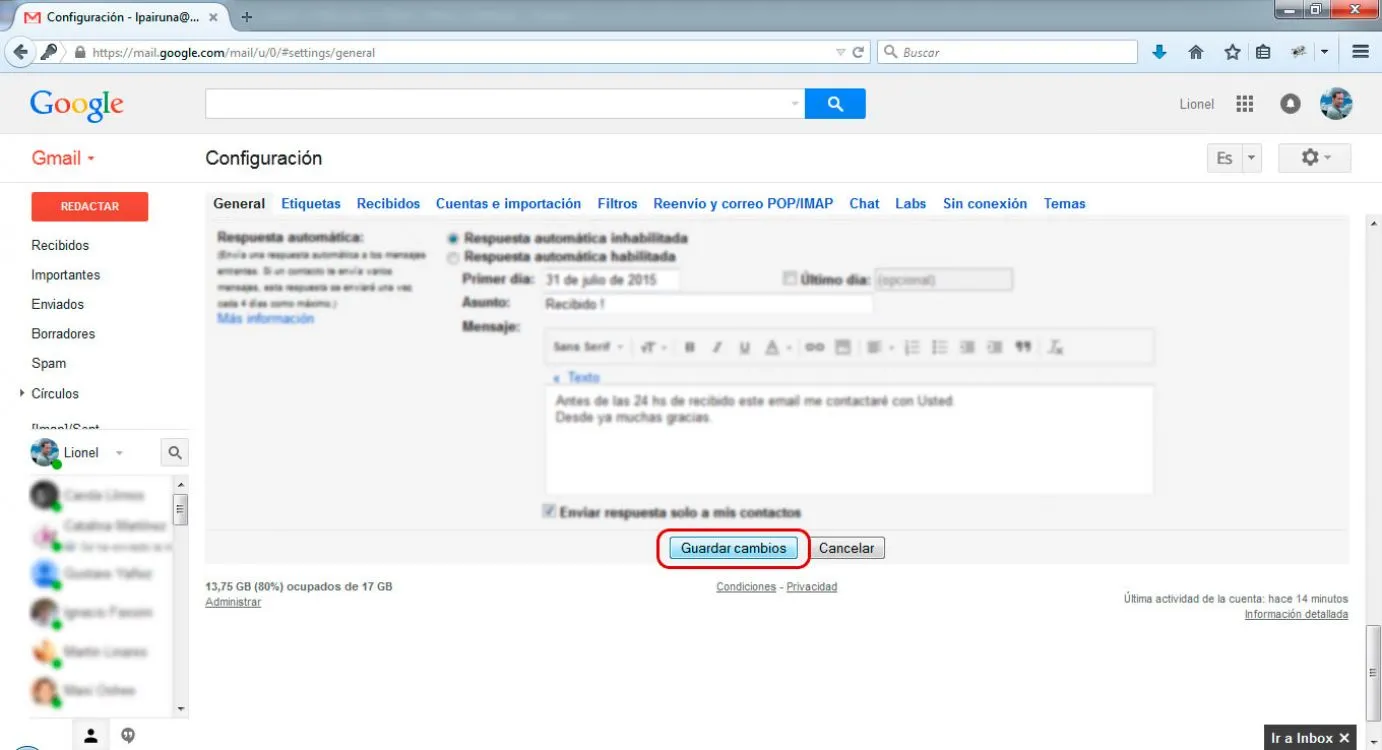Open the Administrar storage link
Screen dimensions: 1382x750
pos(233,602)
